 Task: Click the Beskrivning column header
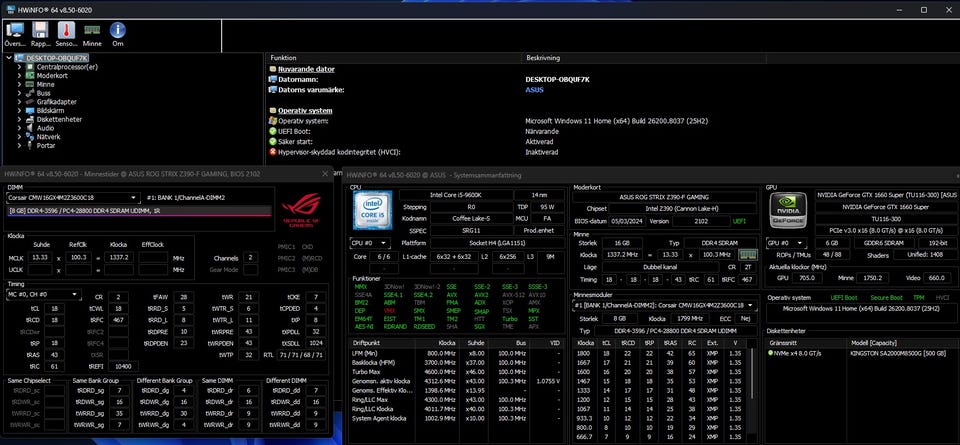643,58
